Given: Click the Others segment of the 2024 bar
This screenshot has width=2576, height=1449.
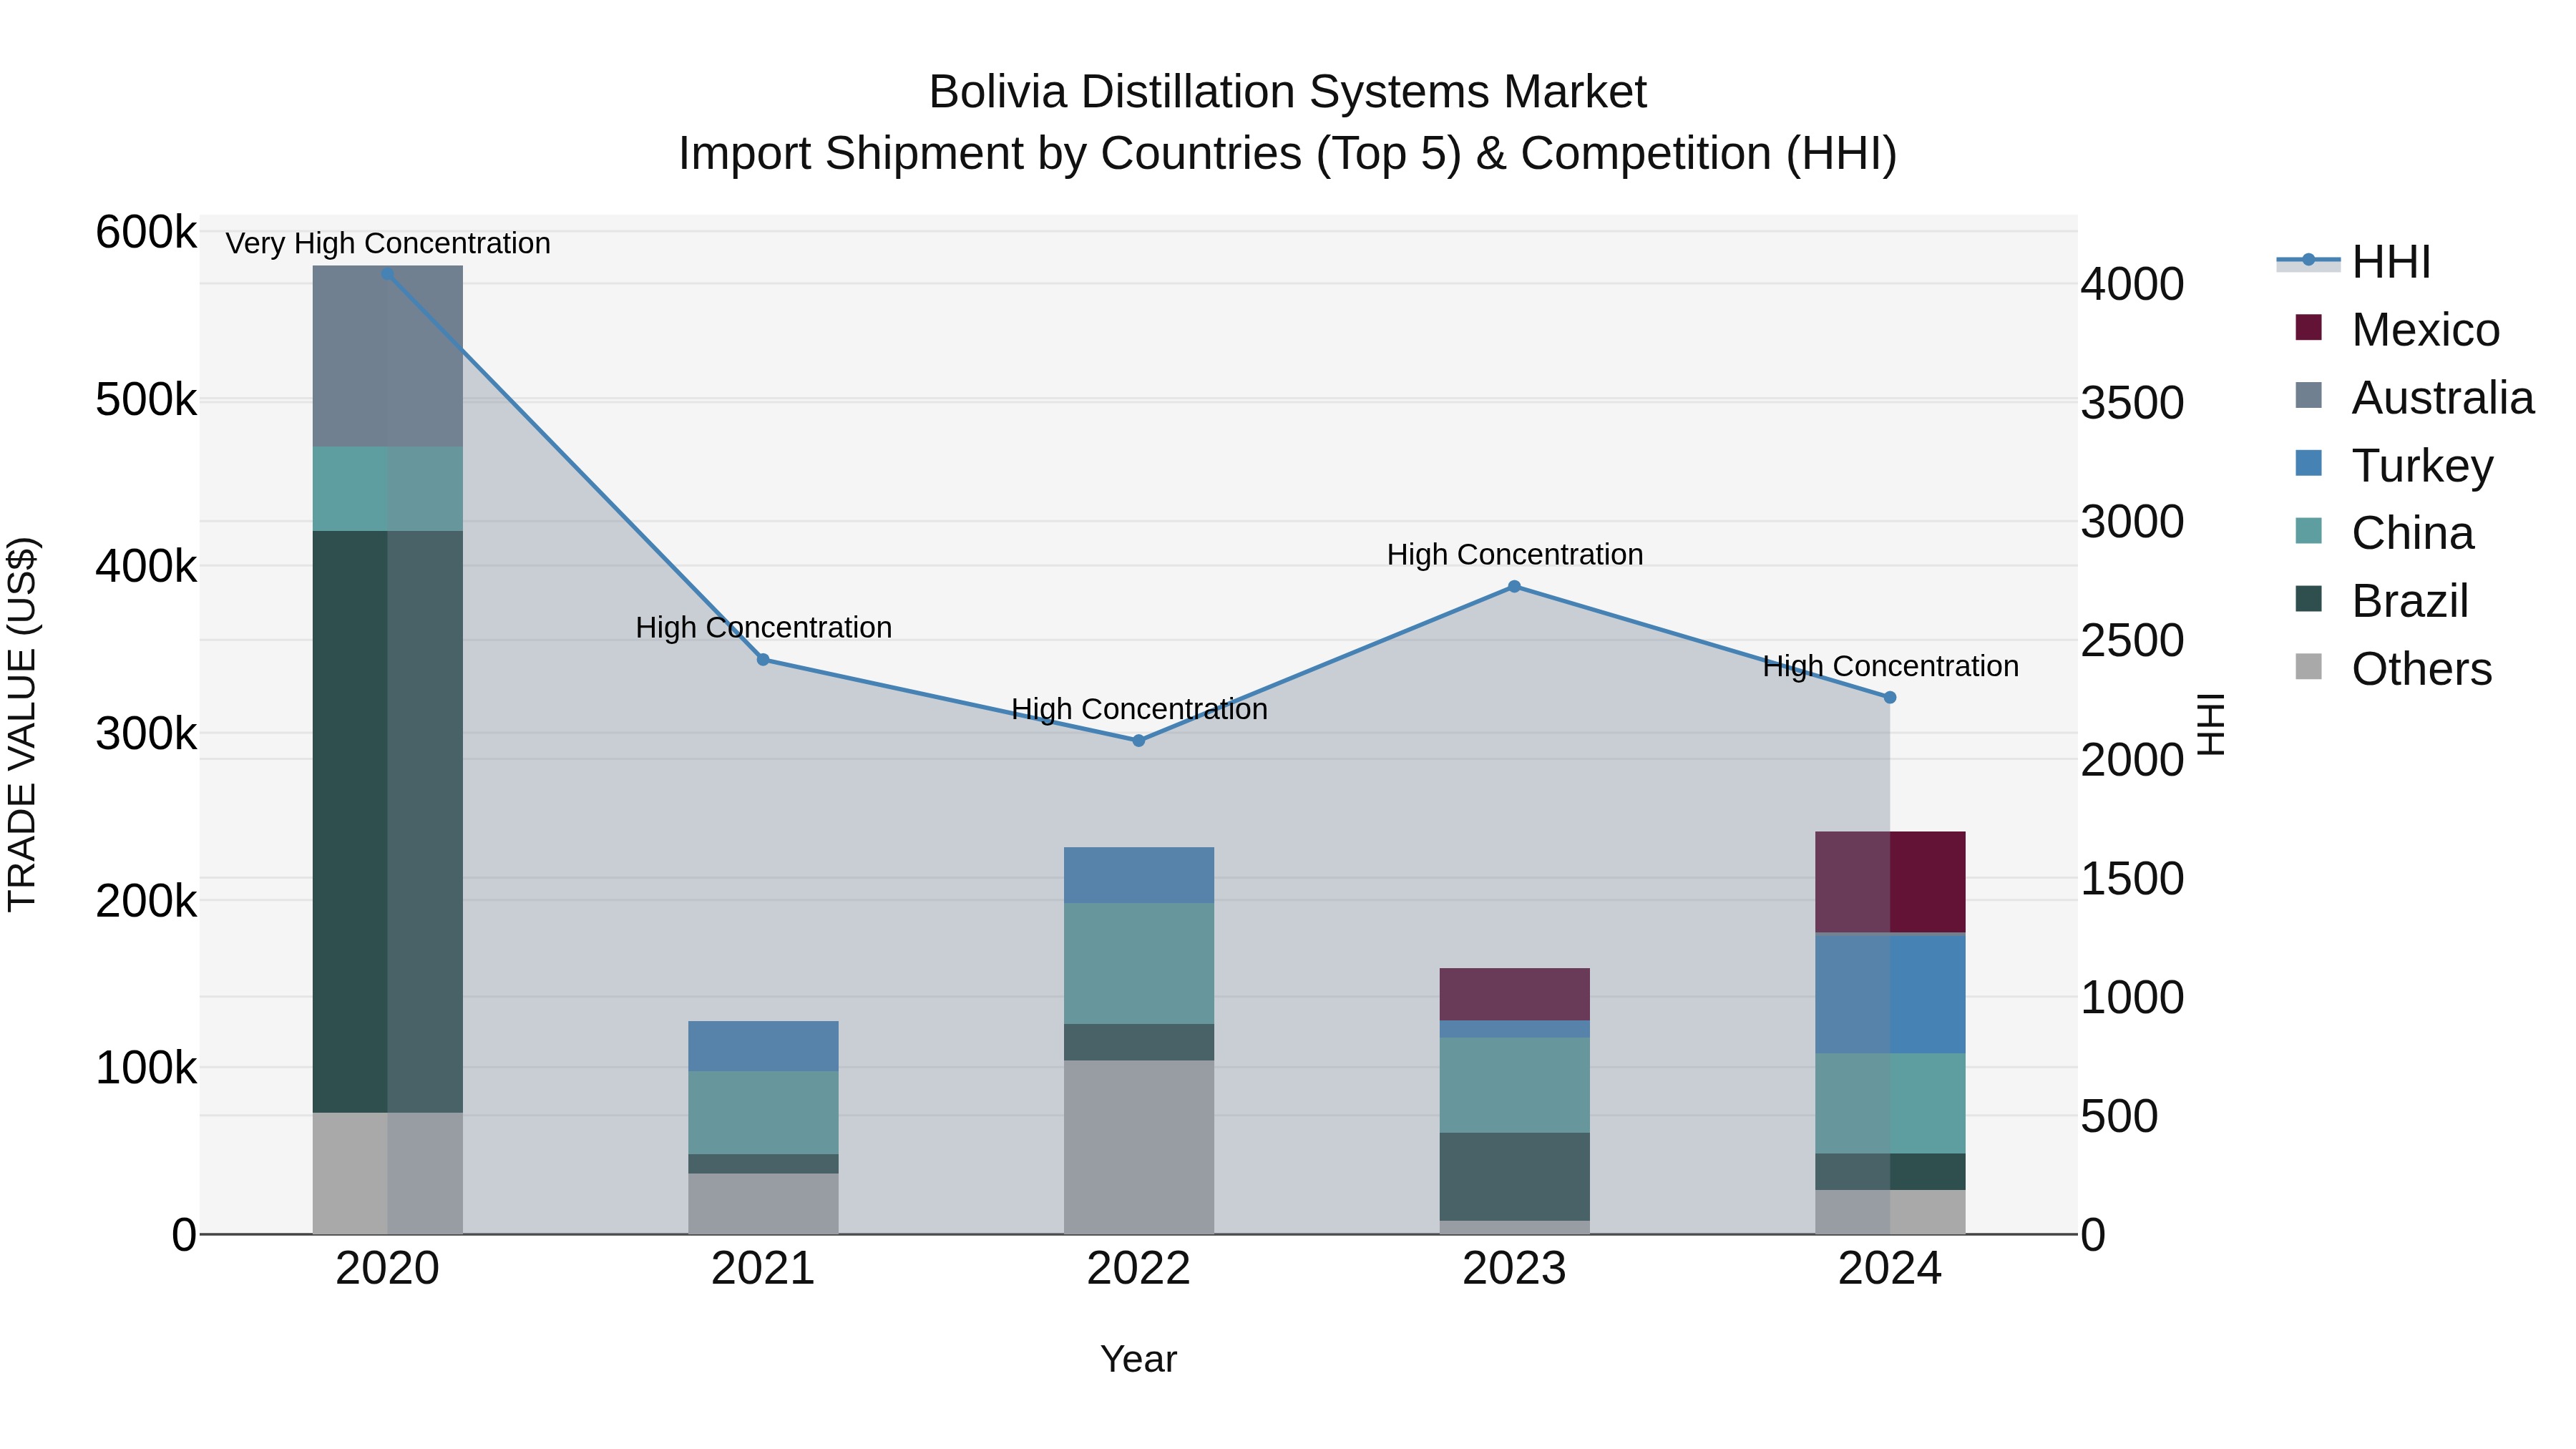Looking at the screenshot, I should (1890, 1212).
